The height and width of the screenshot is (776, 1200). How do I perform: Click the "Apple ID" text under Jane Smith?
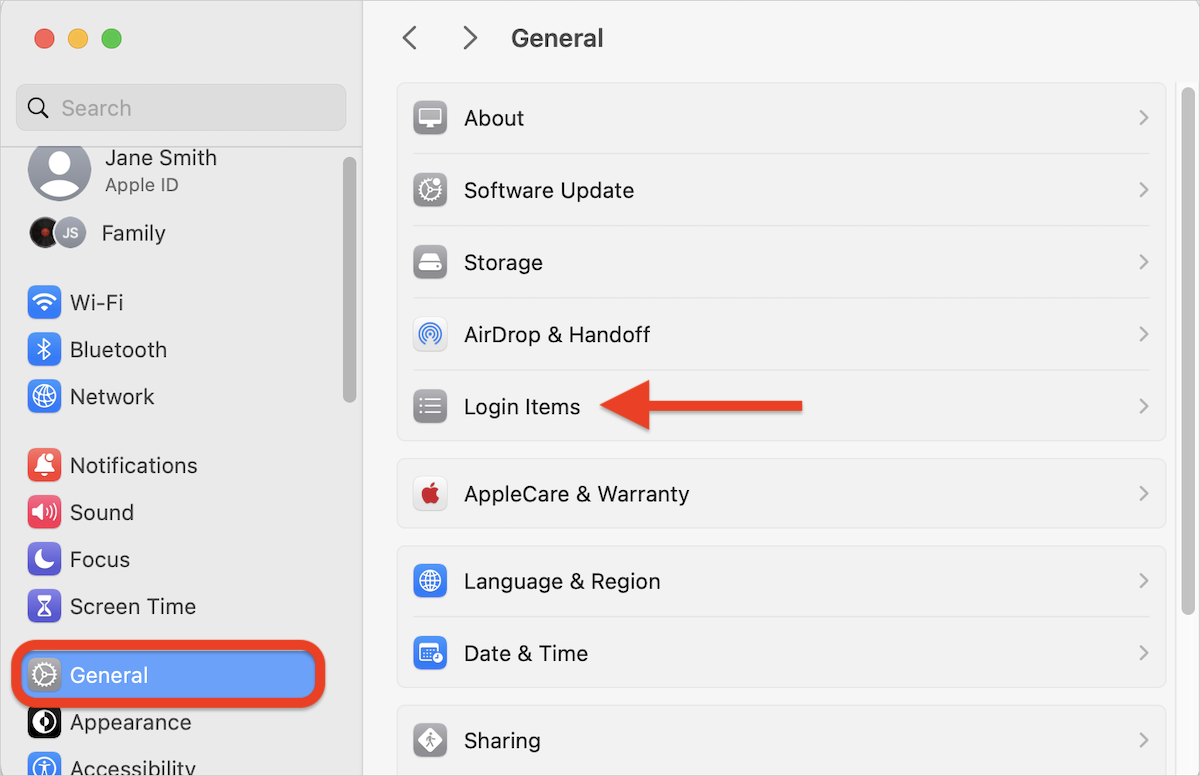coord(142,185)
